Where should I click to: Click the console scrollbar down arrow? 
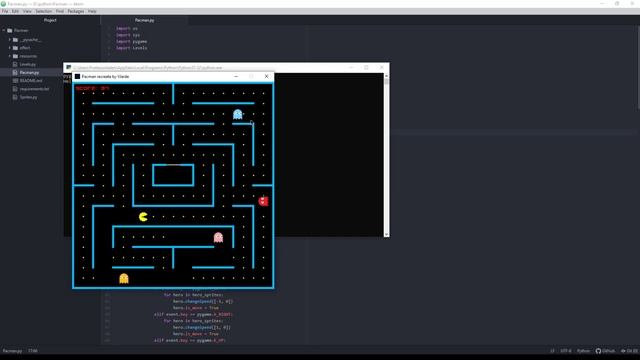(x=386, y=234)
